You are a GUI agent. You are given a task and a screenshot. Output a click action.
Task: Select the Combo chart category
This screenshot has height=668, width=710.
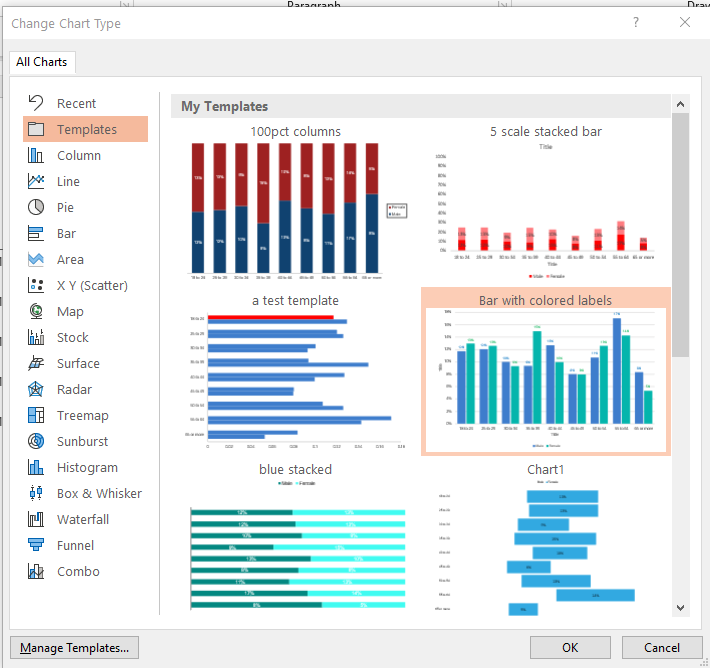[78, 572]
